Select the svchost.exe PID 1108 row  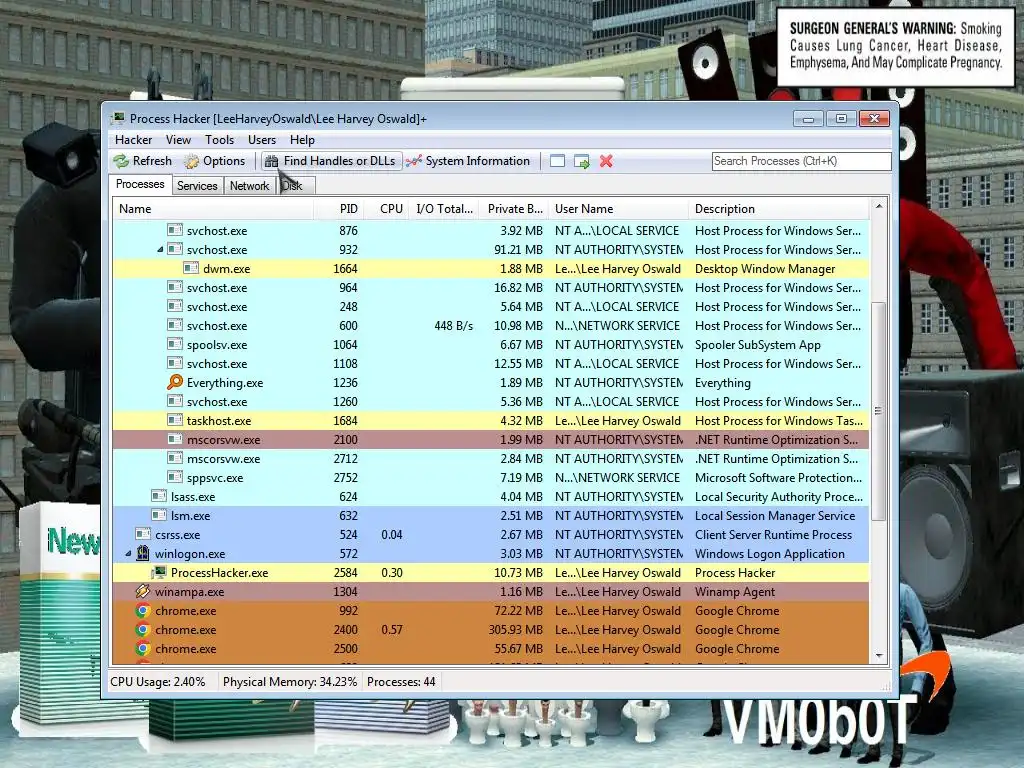point(491,364)
